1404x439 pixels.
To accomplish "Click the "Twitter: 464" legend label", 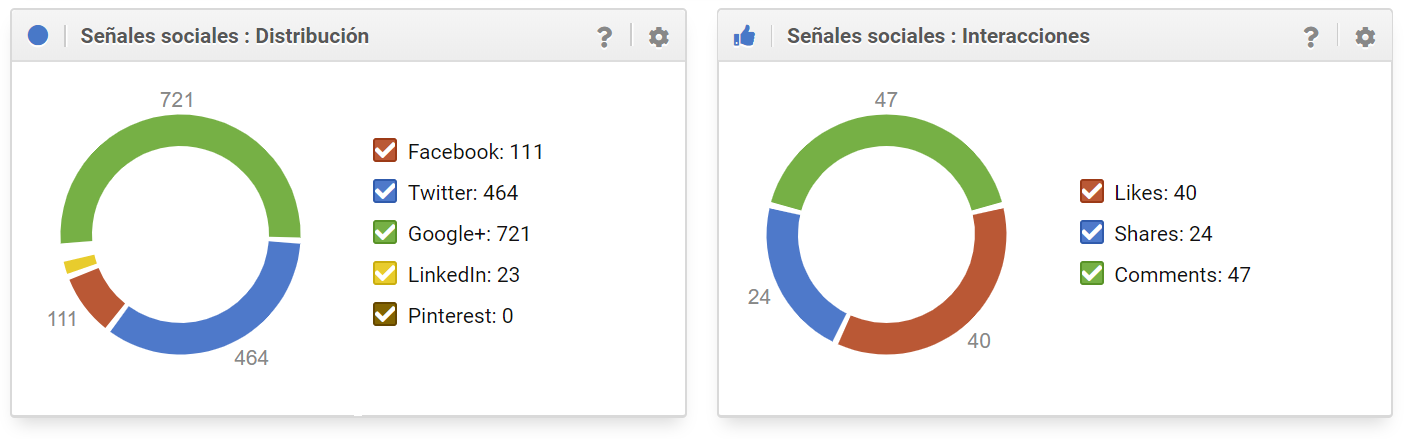I will 462,192.
